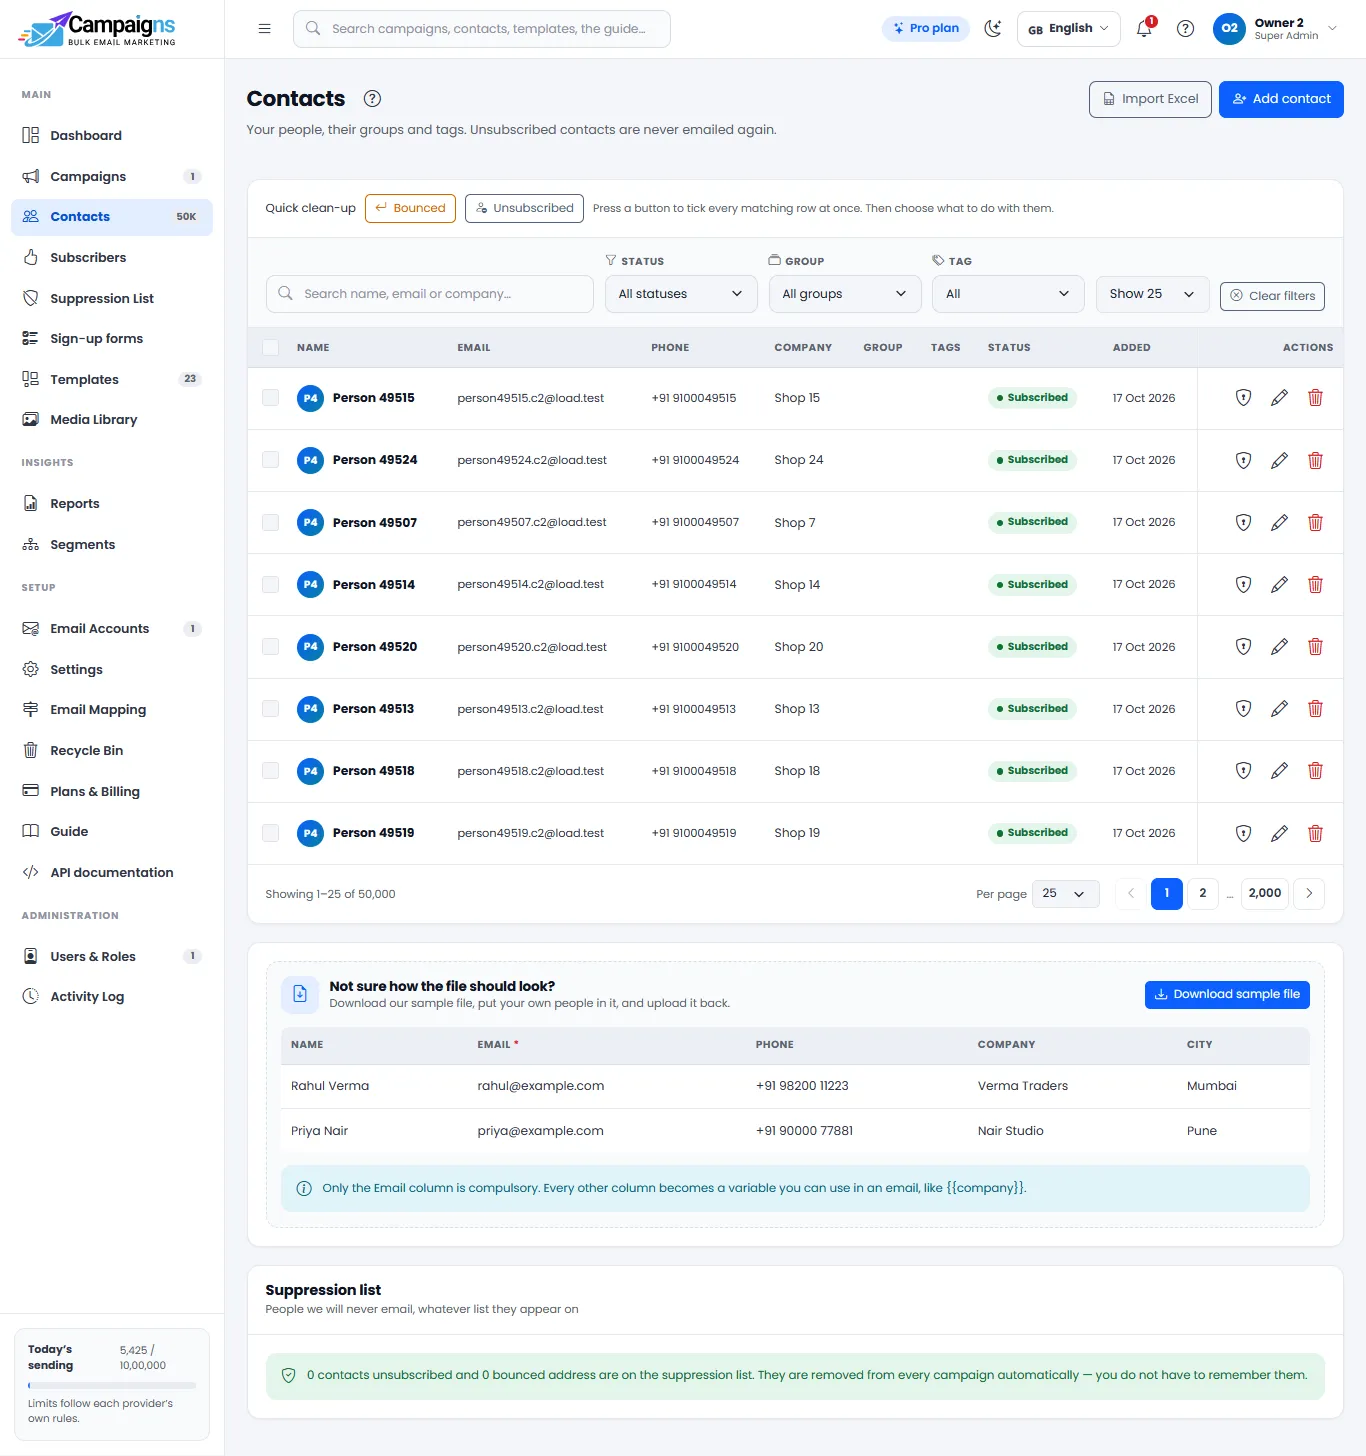
Task: Suppress Person 49515 using shield icon
Action: (x=1243, y=398)
